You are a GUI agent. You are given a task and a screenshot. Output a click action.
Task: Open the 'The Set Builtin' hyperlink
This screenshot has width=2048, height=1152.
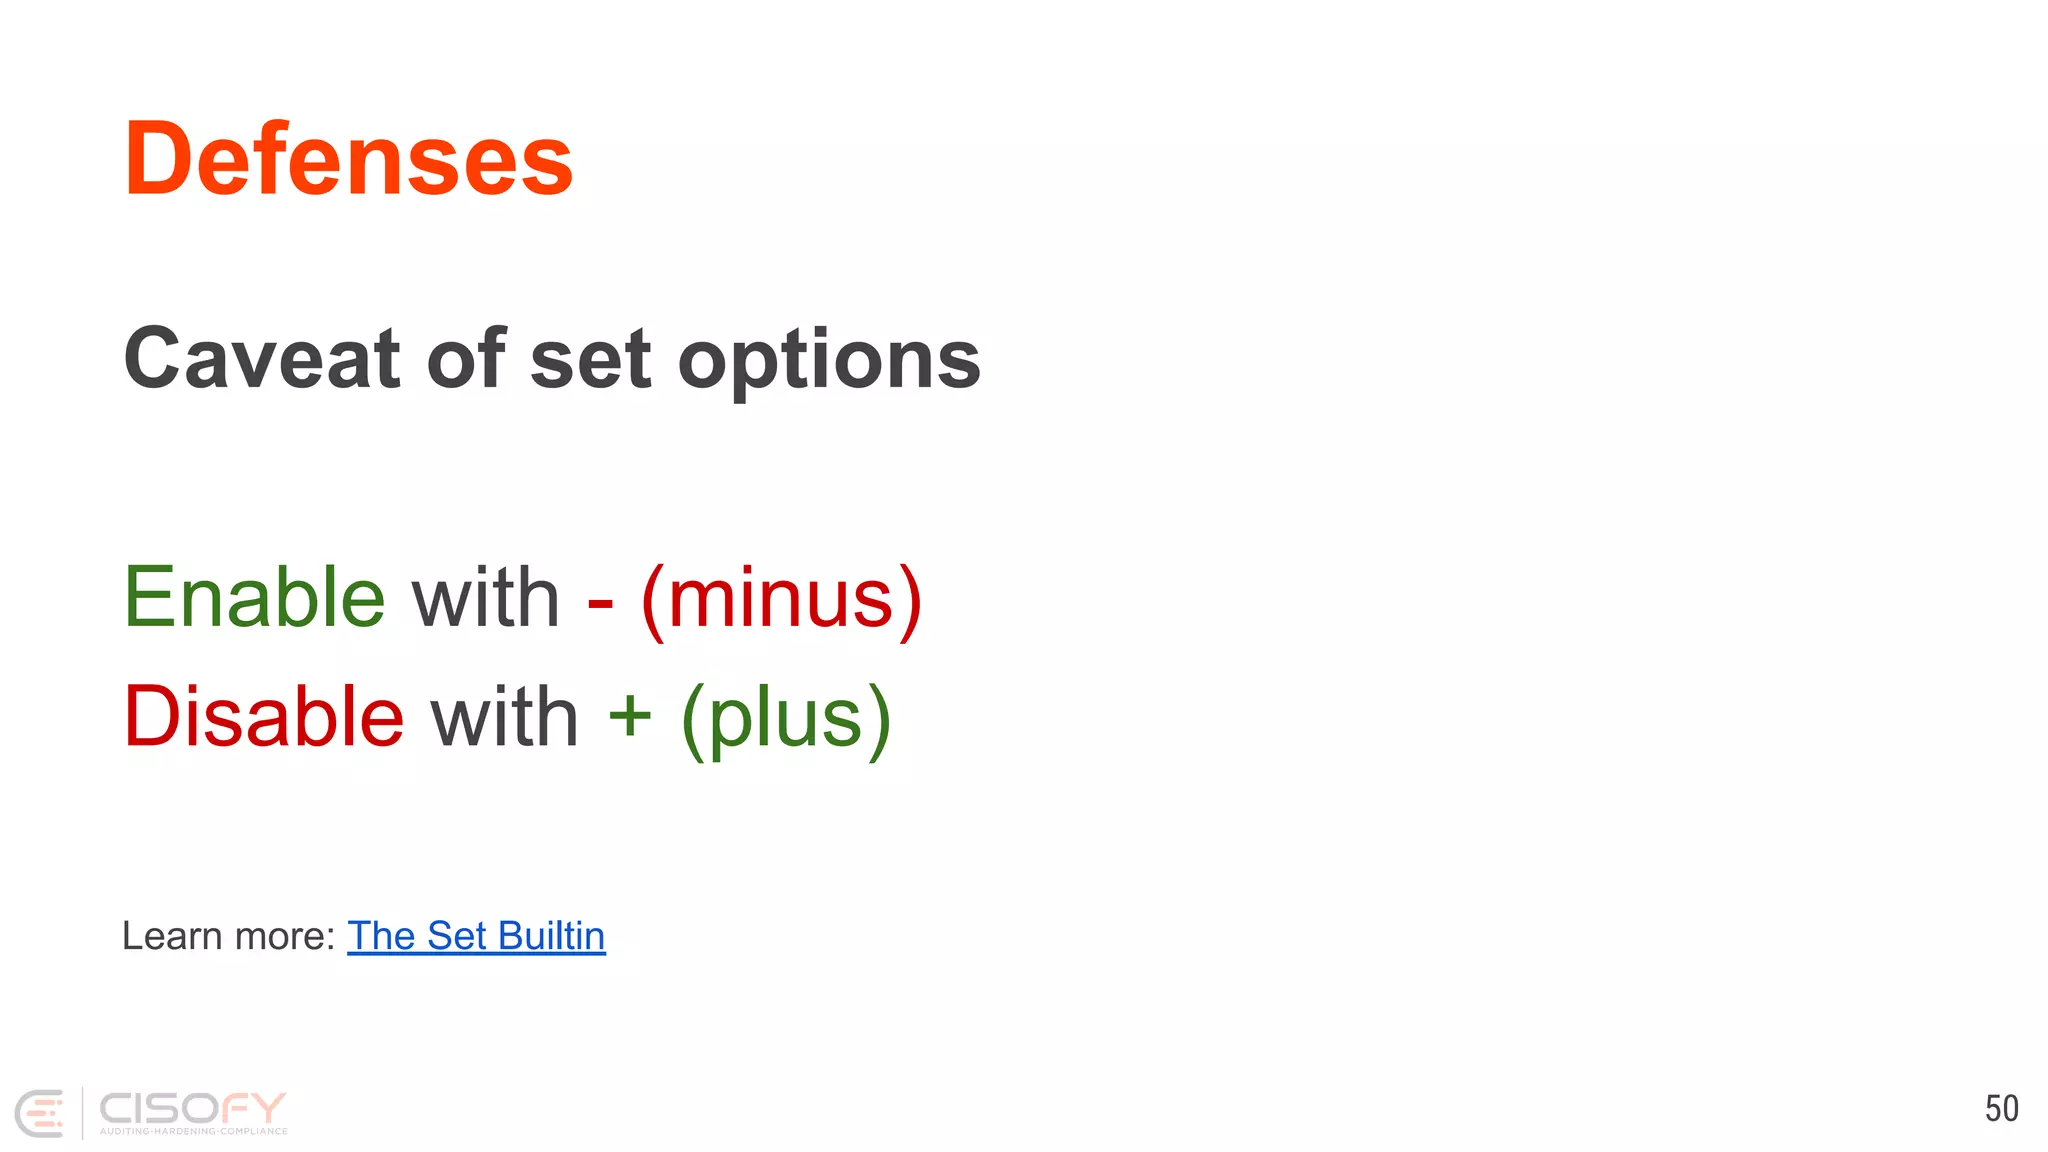476,936
